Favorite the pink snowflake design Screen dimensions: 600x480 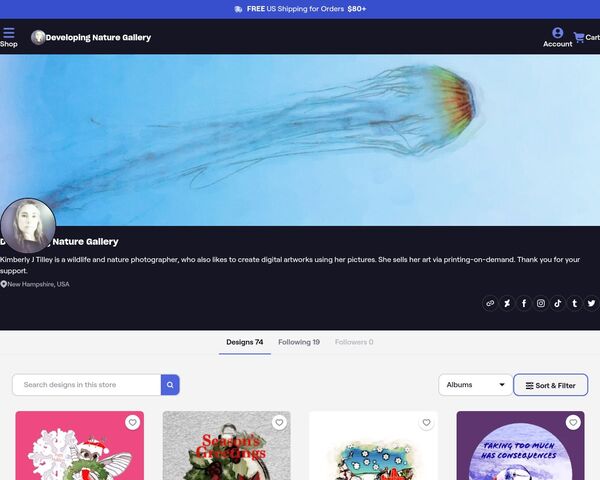pyautogui.click(x=132, y=423)
